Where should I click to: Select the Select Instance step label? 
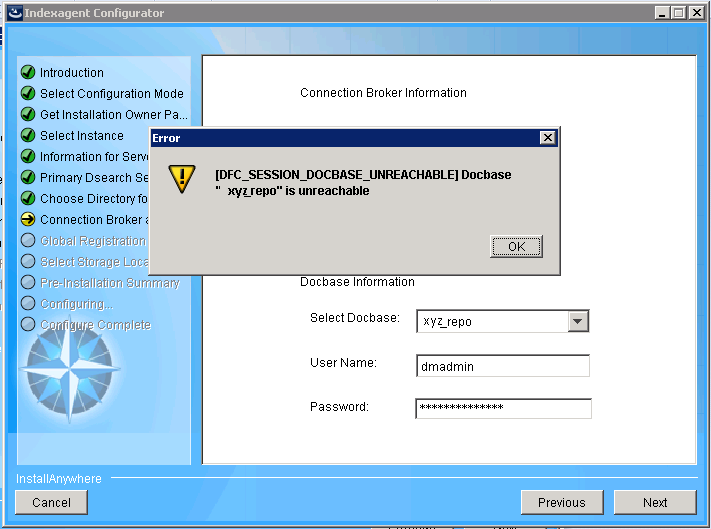pos(82,136)
